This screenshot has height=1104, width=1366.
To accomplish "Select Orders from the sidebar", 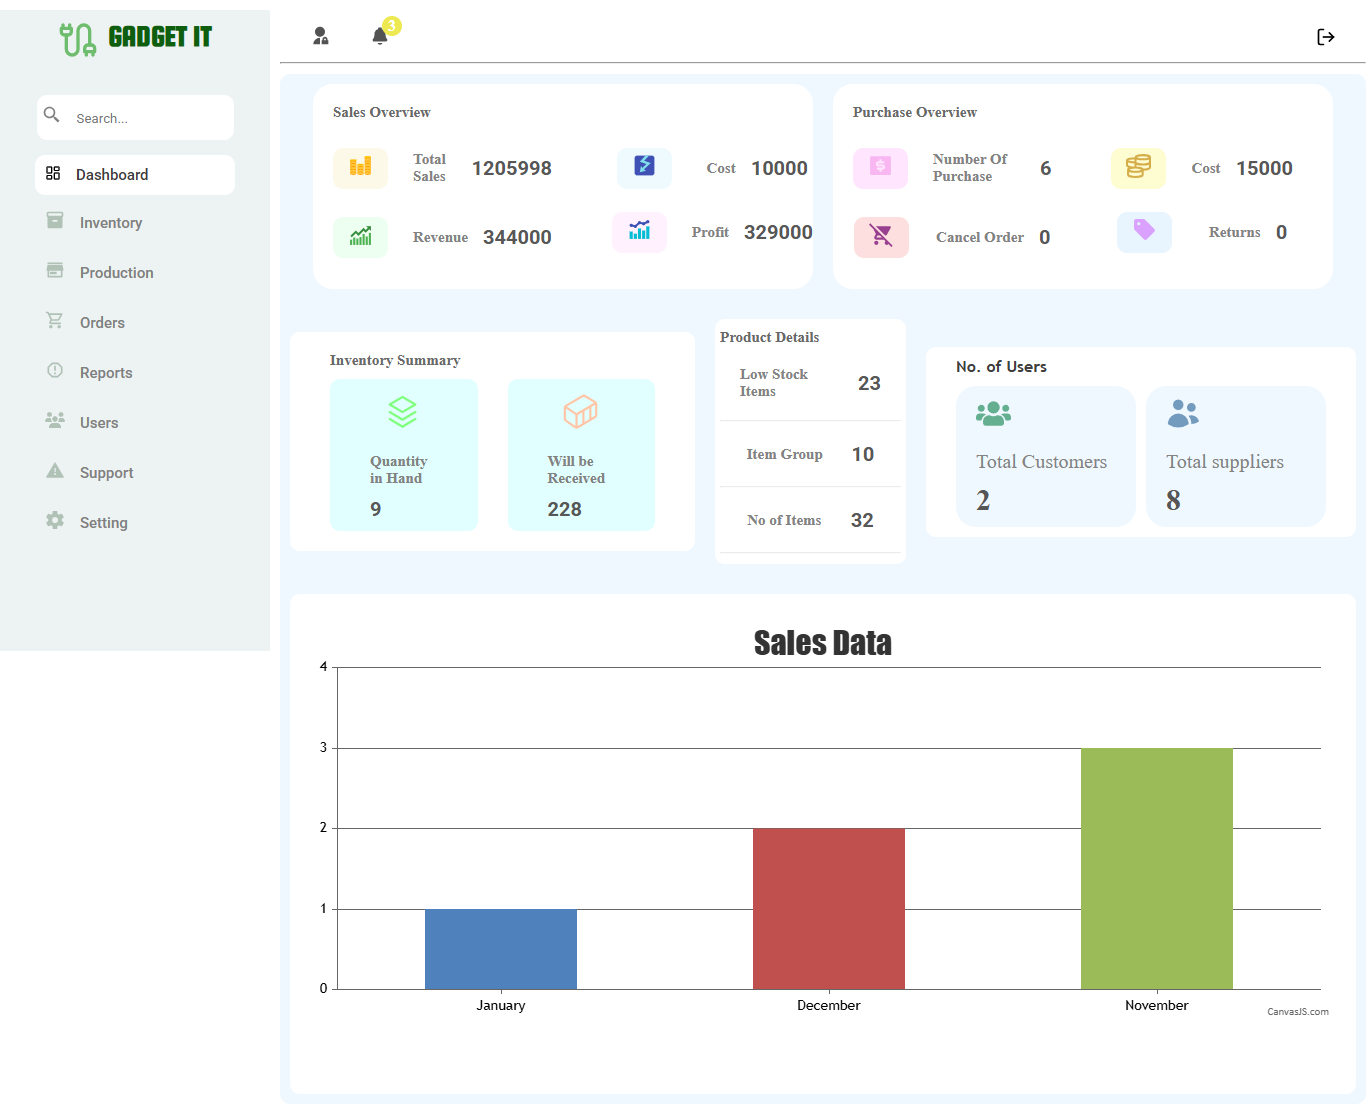I will click(101, 322).
